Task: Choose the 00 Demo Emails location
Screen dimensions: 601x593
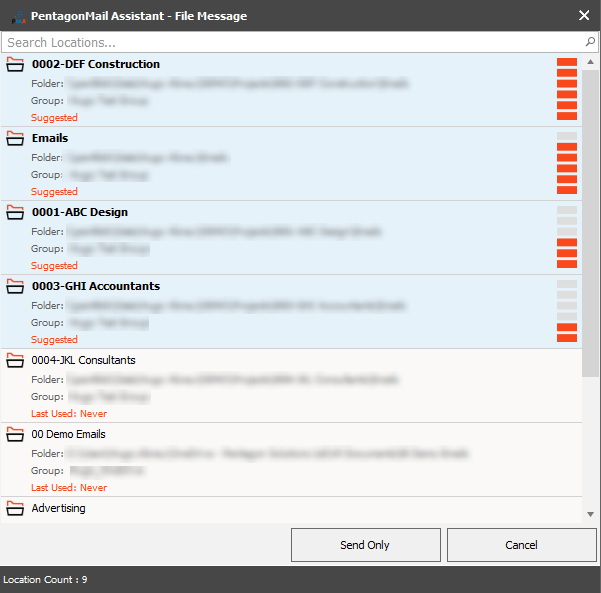Action: click(x=68, y=435)
